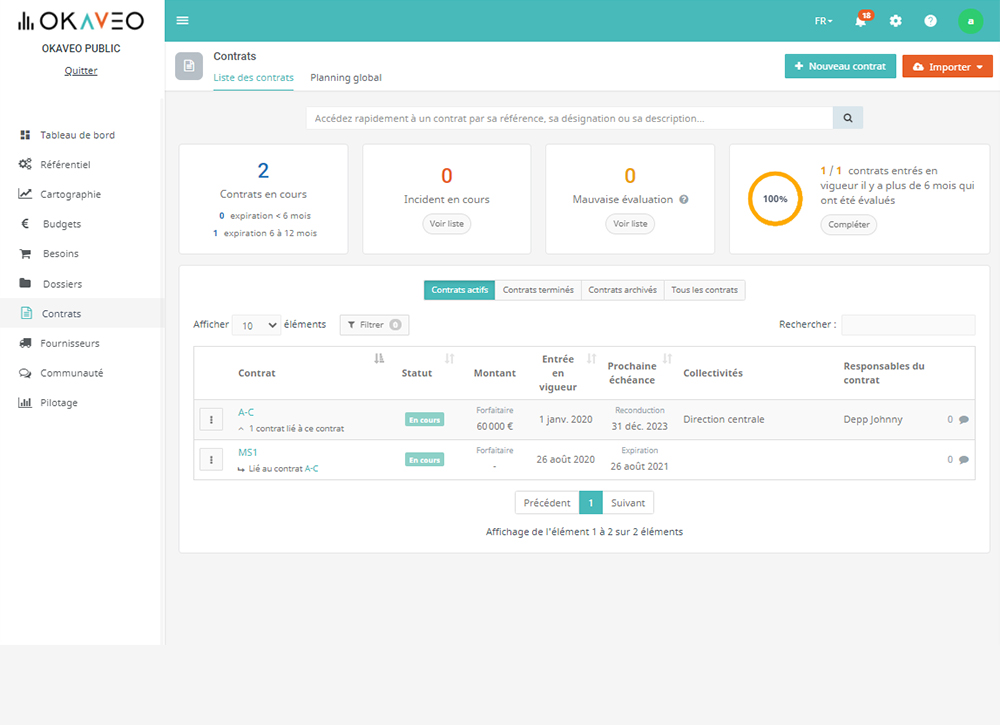Open the MS1 contract link
1000x725 pixels.
point(247,453)
